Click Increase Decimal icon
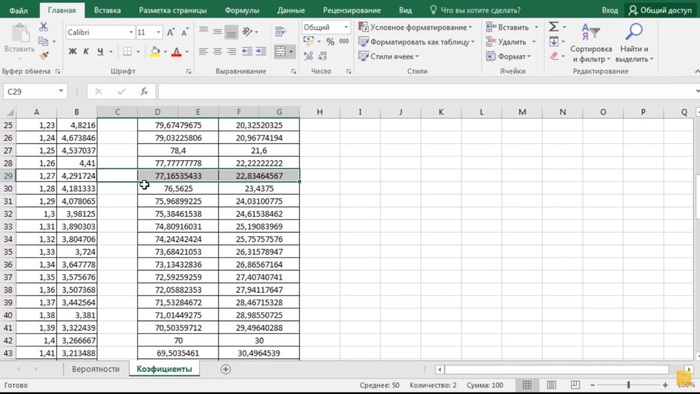The width and height of the screenshot is (700, 394). (x=308, y=56)
